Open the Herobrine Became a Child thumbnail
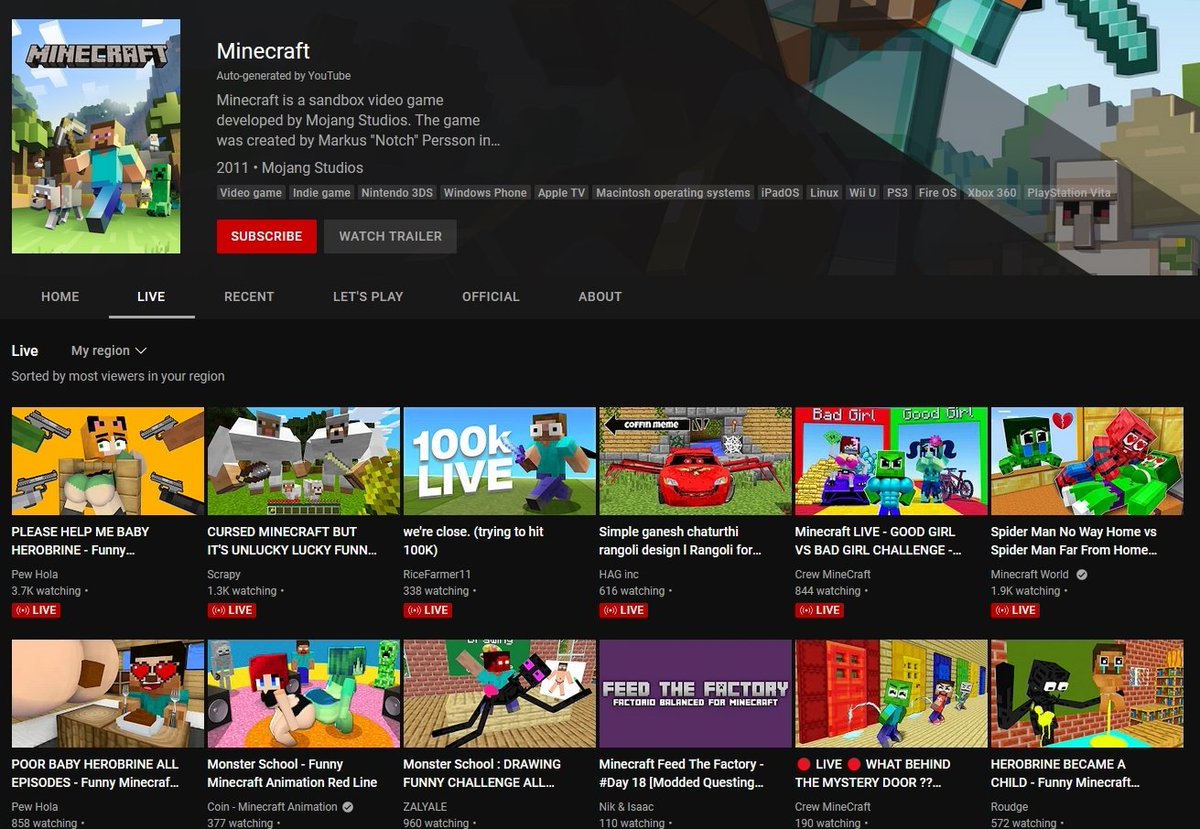This screenshot has height=829, width=1200. [x=1087, y=693]
